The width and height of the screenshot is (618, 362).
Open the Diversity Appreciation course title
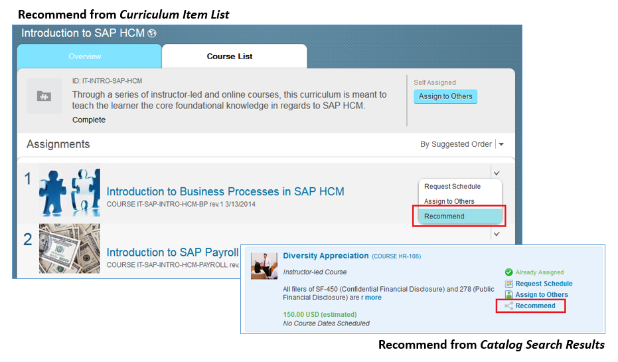pos(326,256)
